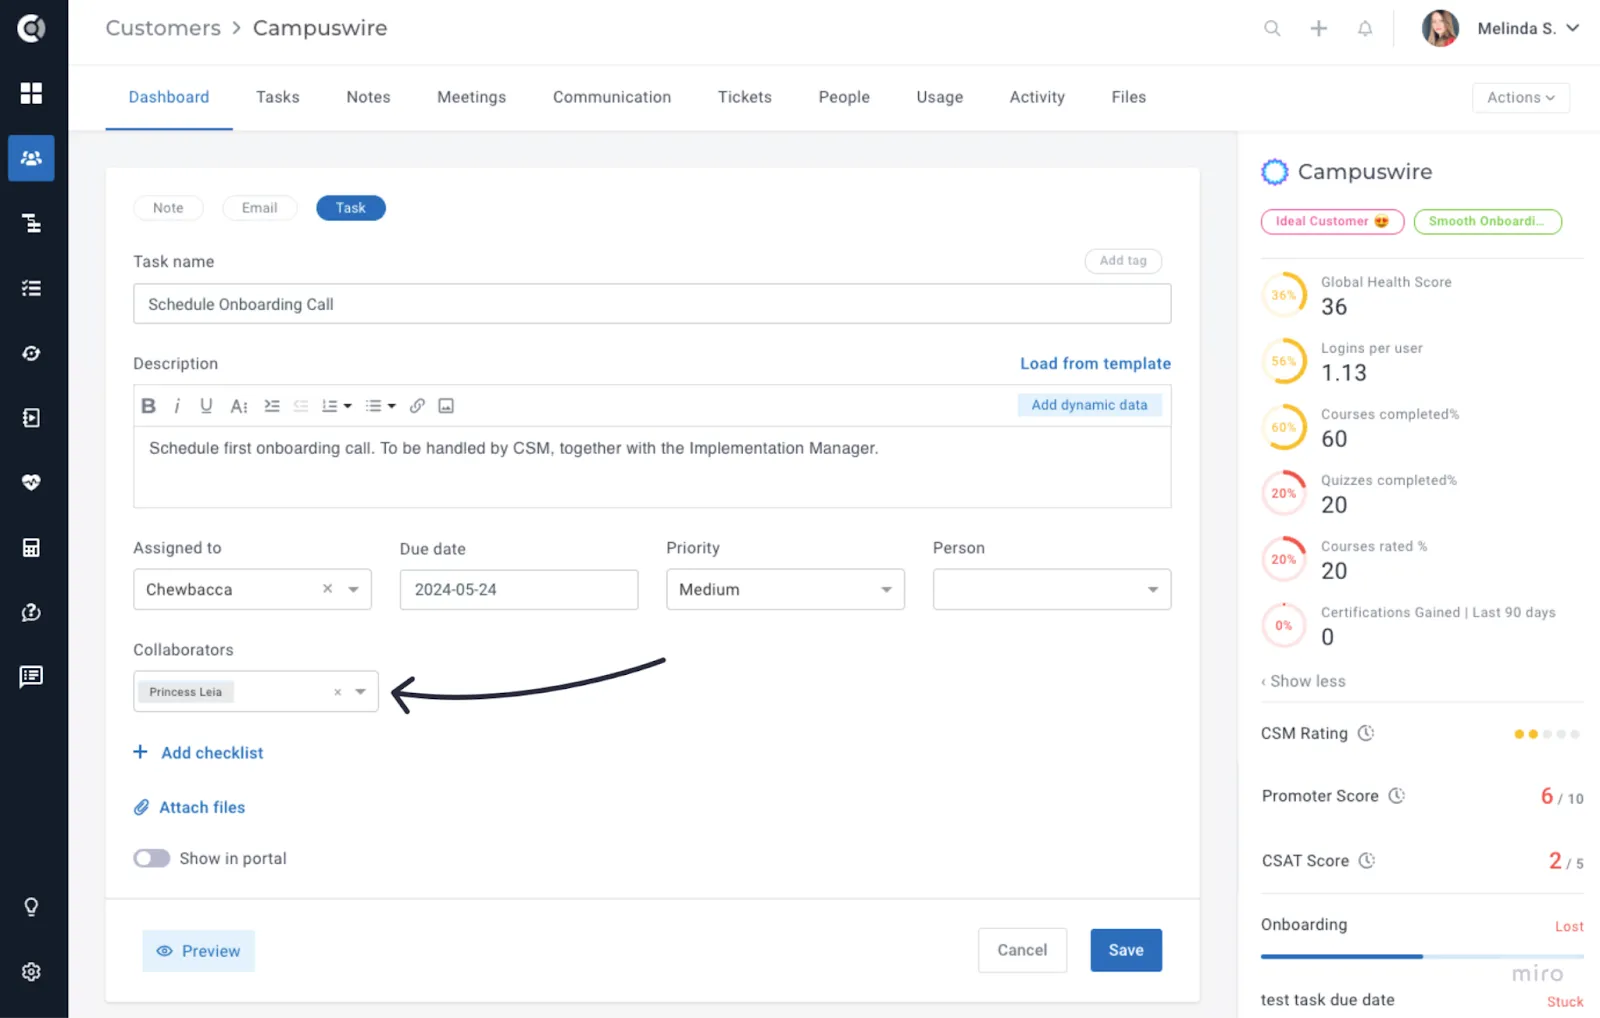The width and height of the screenshot is (1600, 1018).
Task: Apply bold formatting in description toolbar
Action: coord(148,405)
